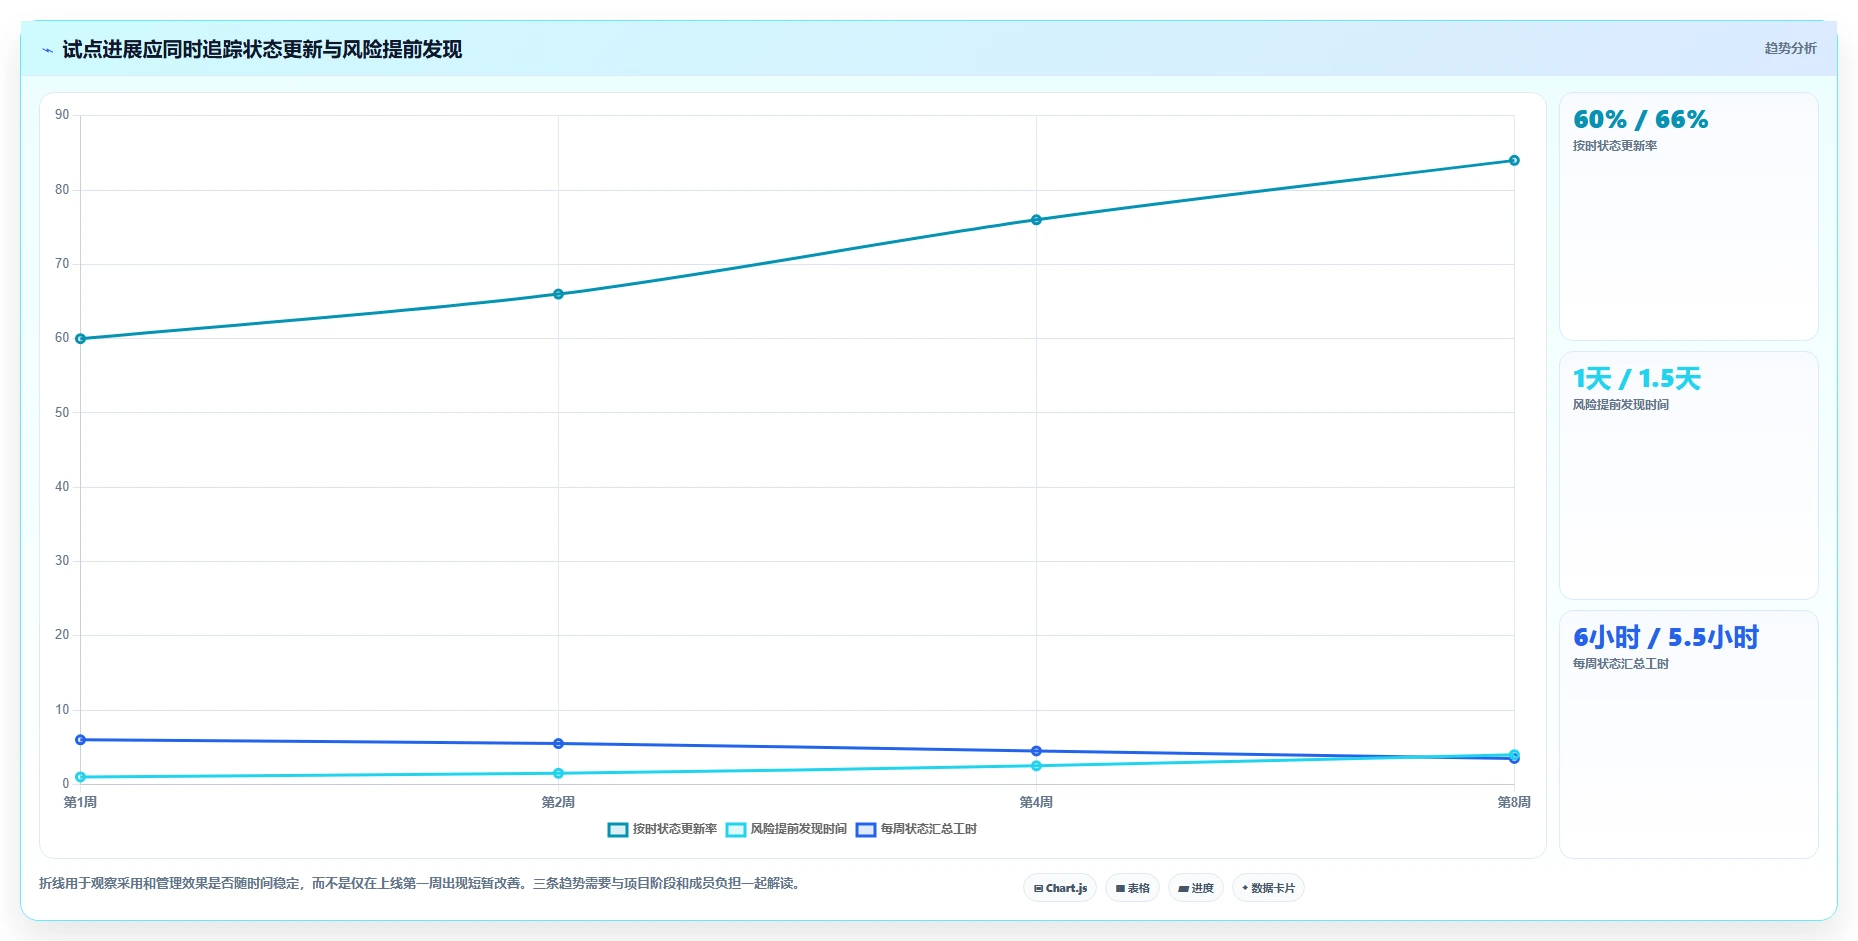Click the 60% / 66% metric value
1858x941 pixels.
point(1640,120)
